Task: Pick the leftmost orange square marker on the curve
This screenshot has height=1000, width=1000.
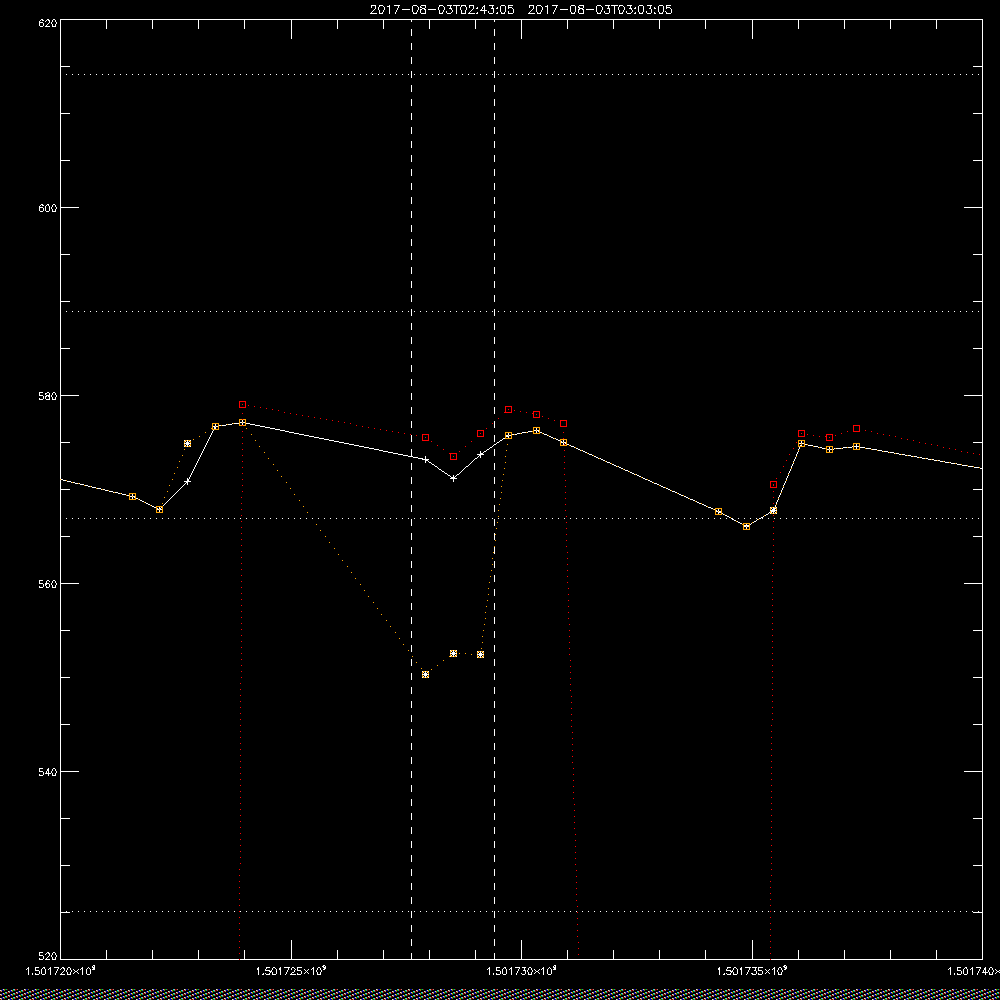Action: point(132,496)
